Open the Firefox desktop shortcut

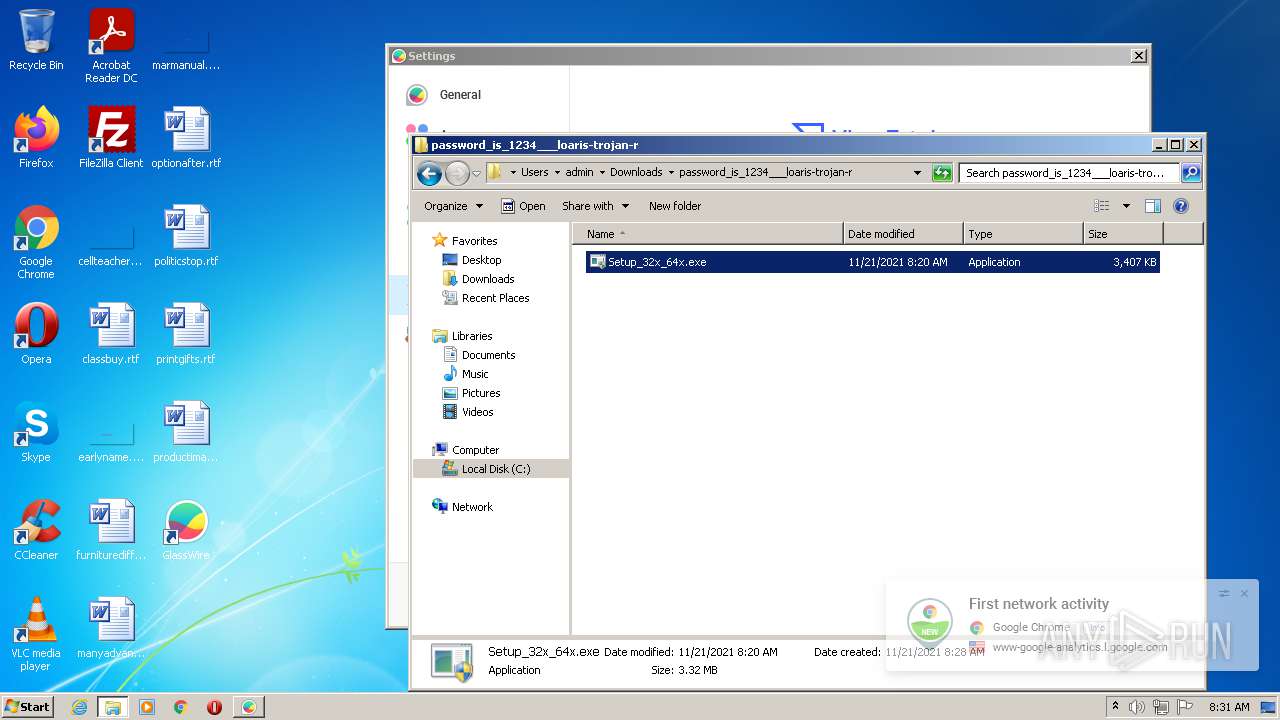pos(36,138)
